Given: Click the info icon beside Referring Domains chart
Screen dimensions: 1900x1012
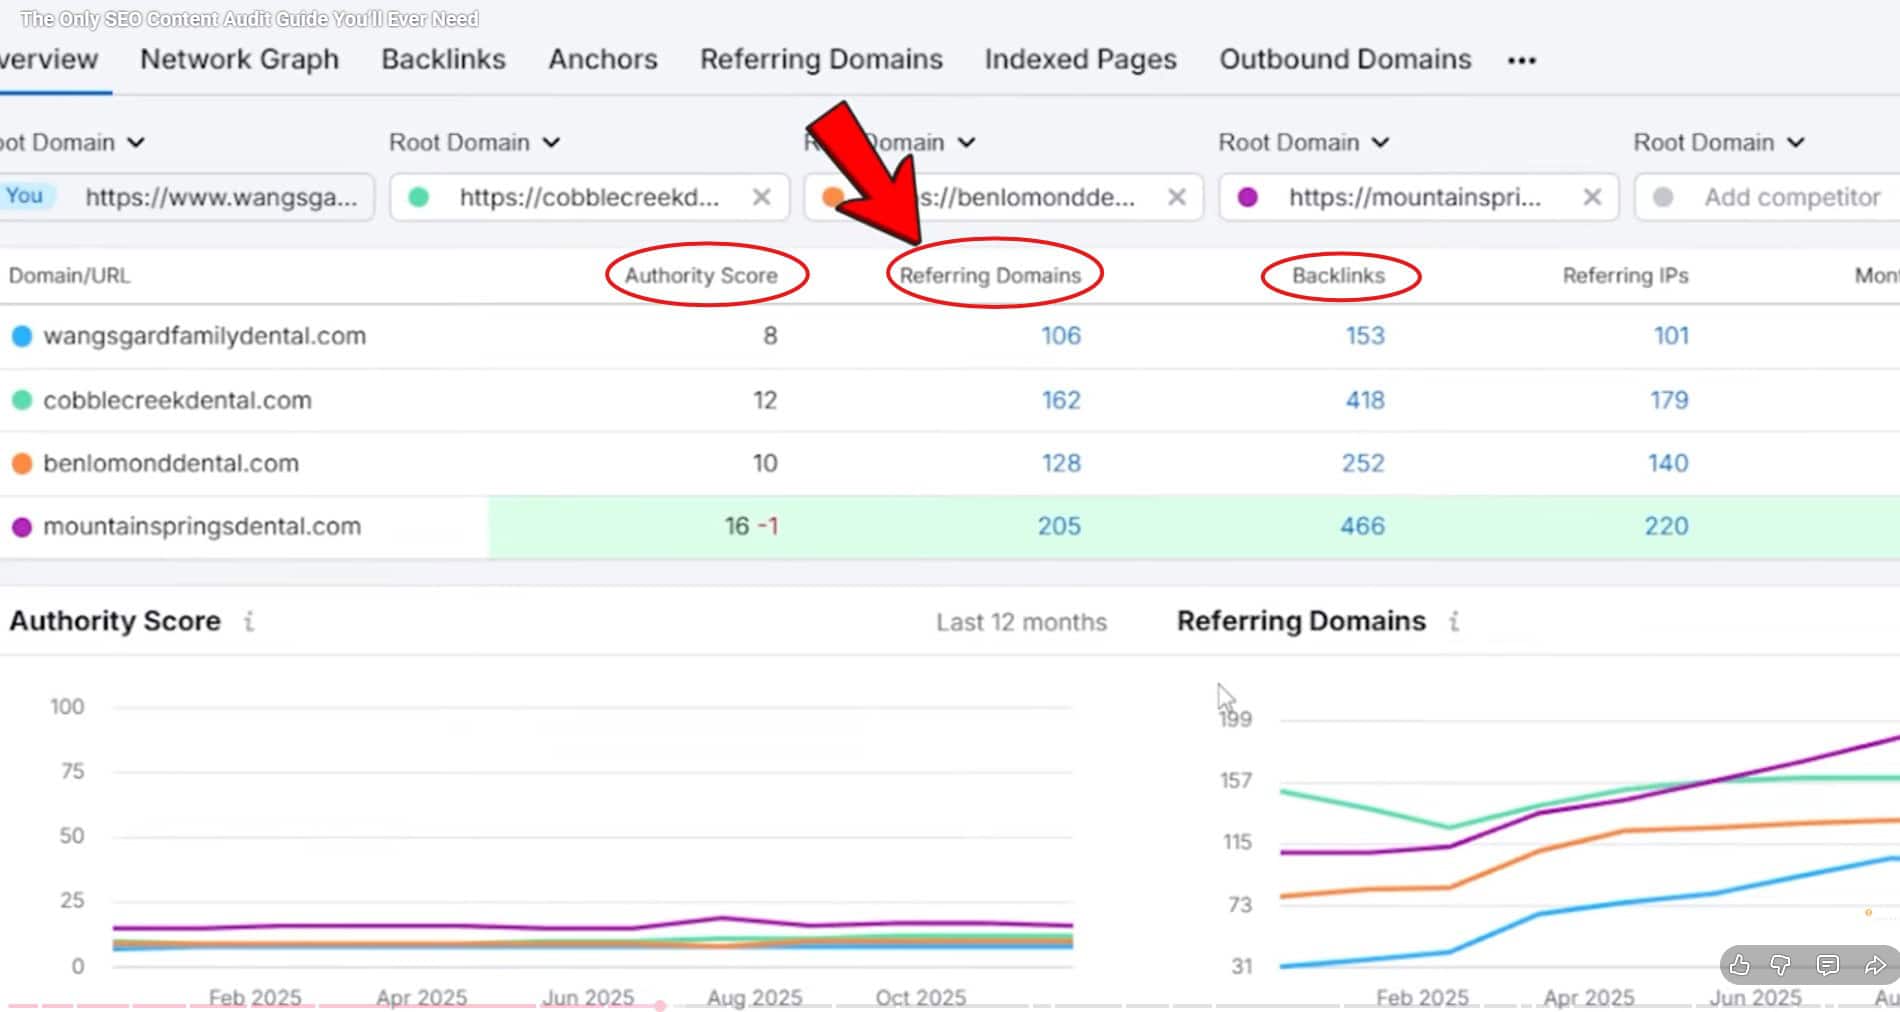Looking at the screenshot, I should (1453, 621).
